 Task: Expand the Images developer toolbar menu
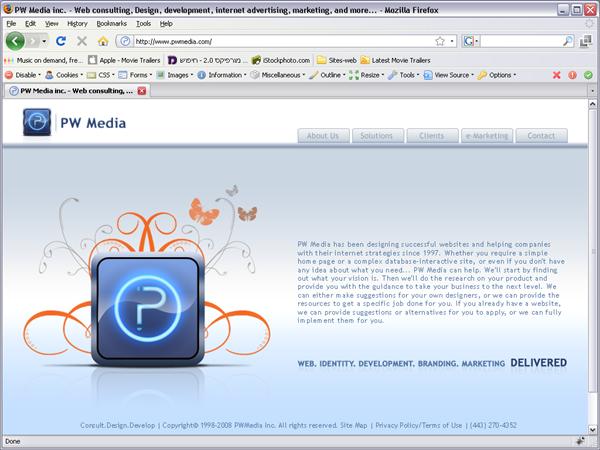click(174, 75)
